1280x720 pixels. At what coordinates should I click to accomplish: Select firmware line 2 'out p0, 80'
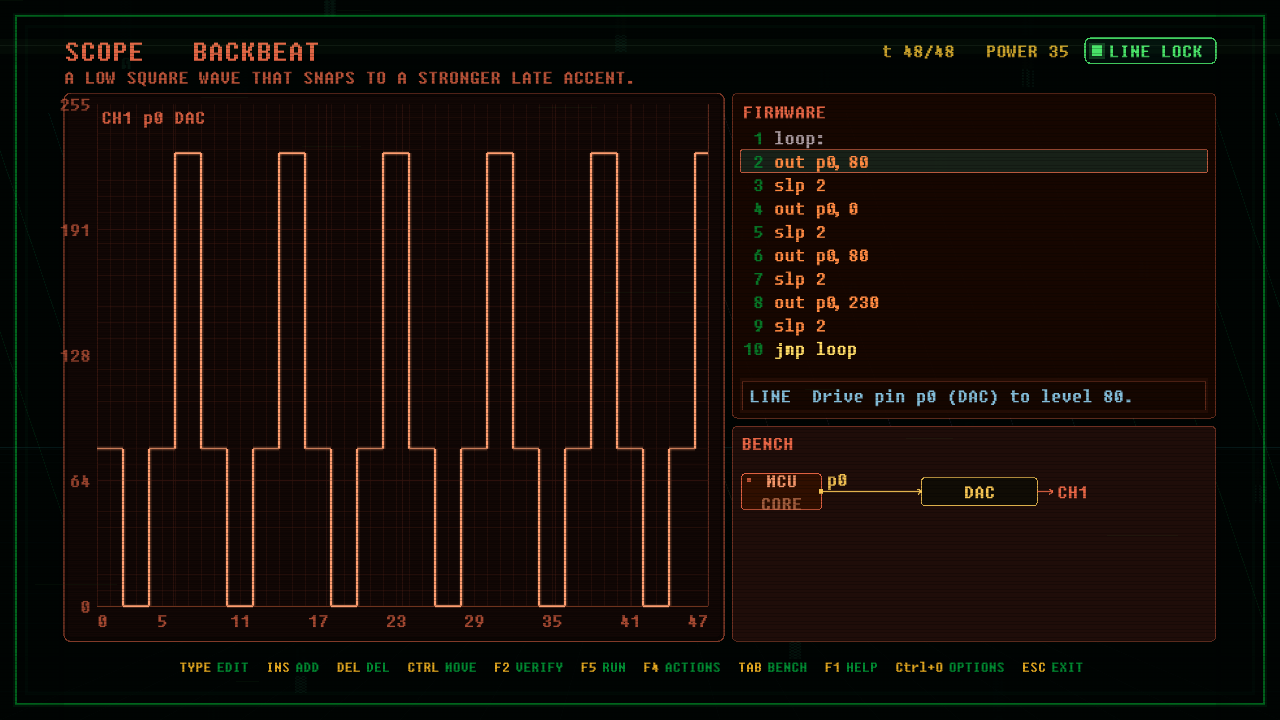coord(973,162)
